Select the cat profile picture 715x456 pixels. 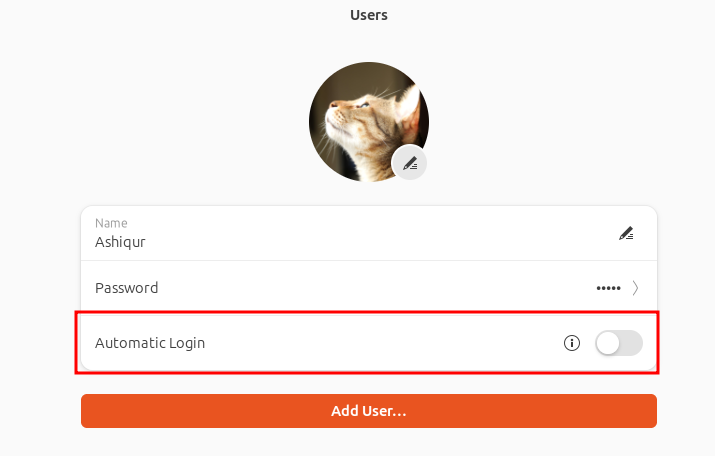coord(369,122)
